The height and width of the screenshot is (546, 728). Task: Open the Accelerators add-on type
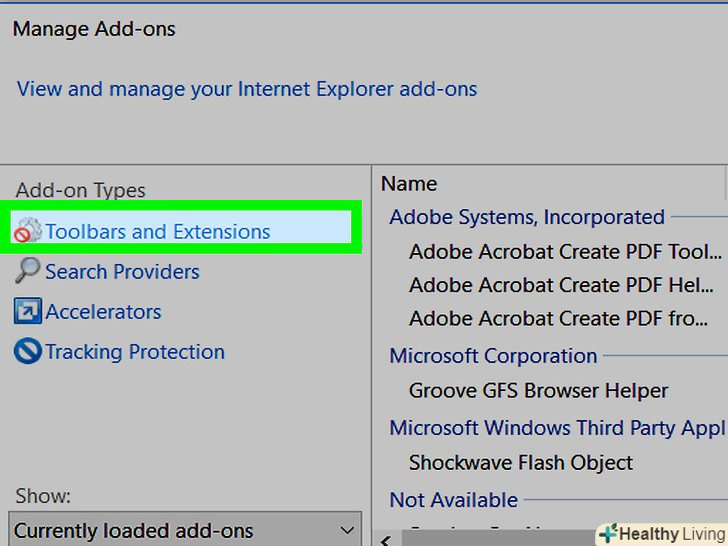coord(103,312)
